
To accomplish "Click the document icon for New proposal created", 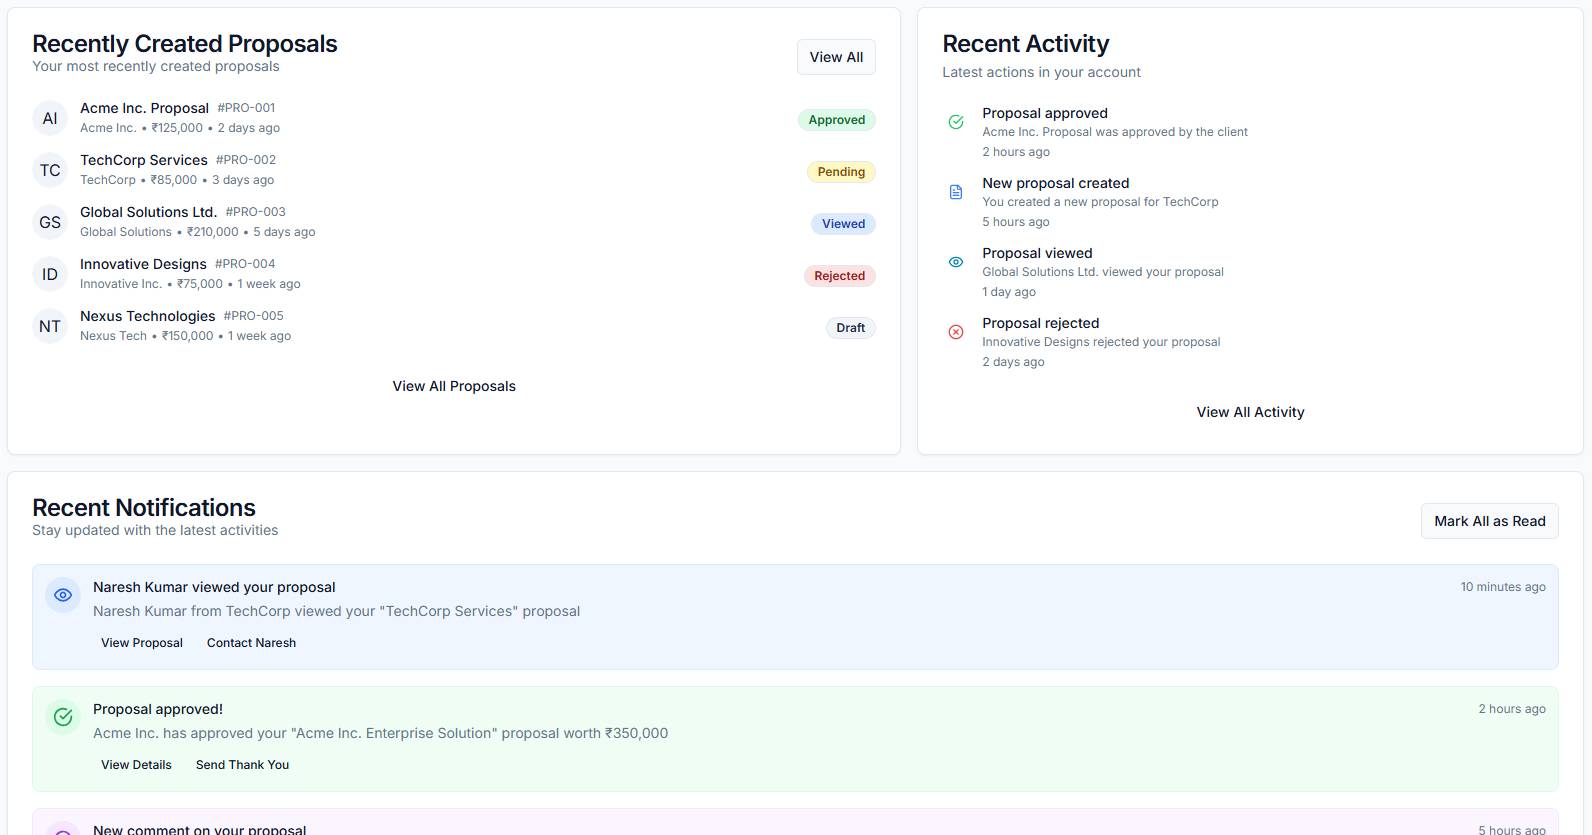I will pyautogui.click(x=956, y=192).
